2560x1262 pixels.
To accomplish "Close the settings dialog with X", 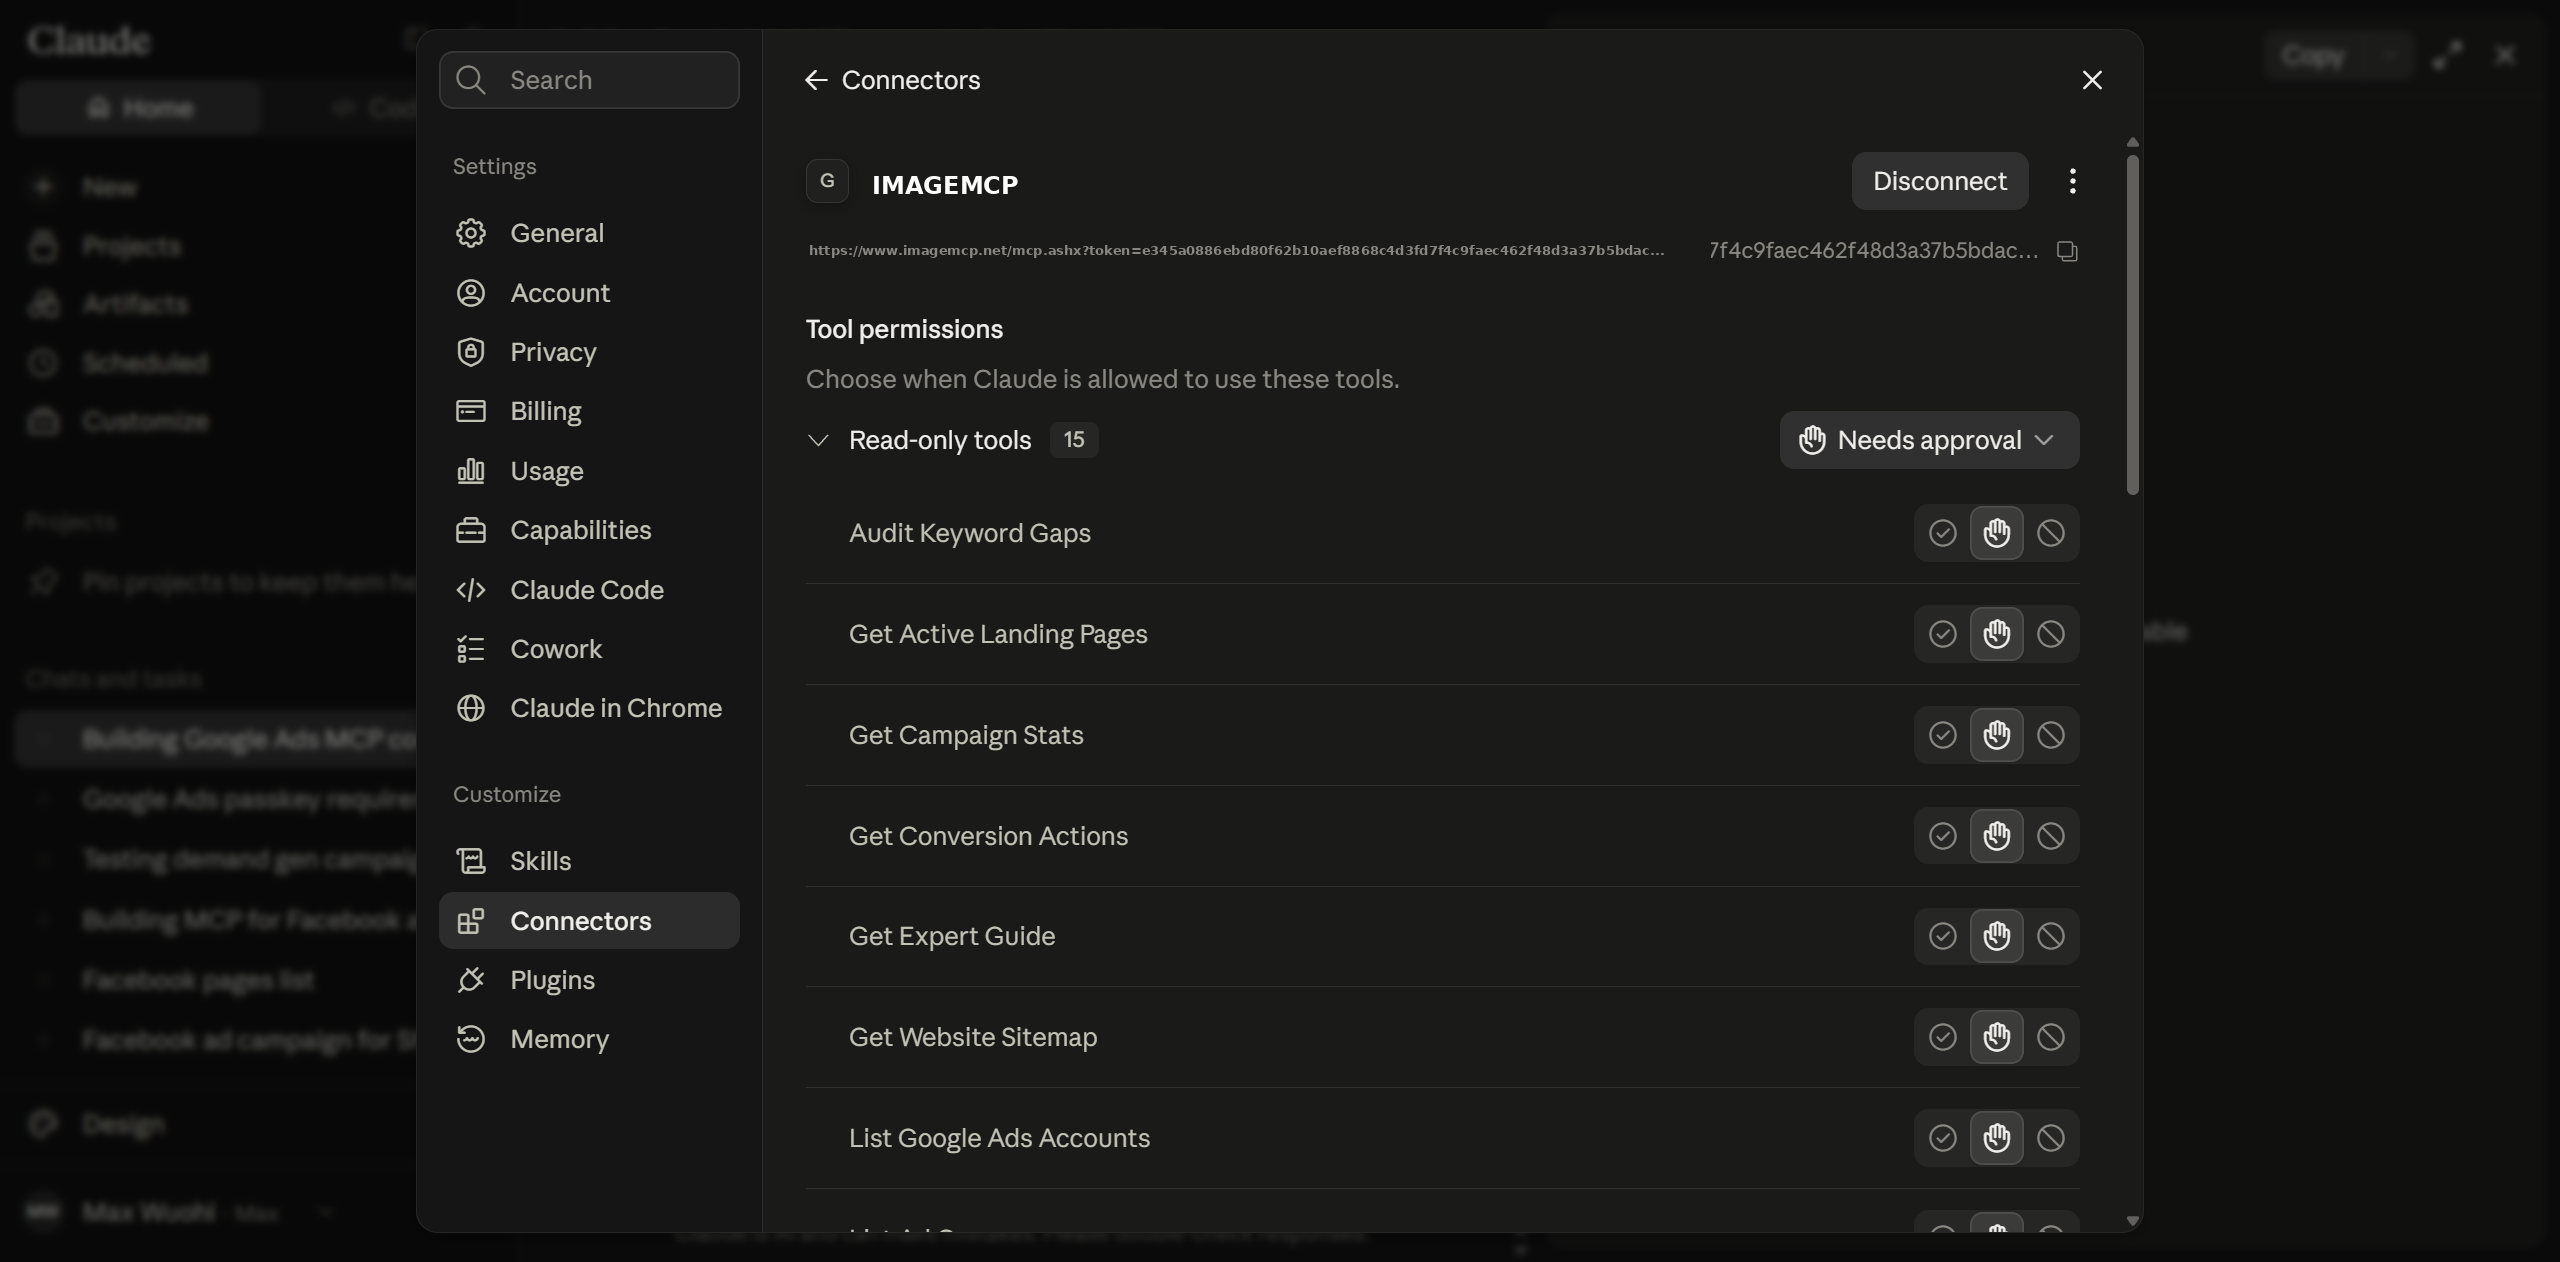I will (2092, 80).
